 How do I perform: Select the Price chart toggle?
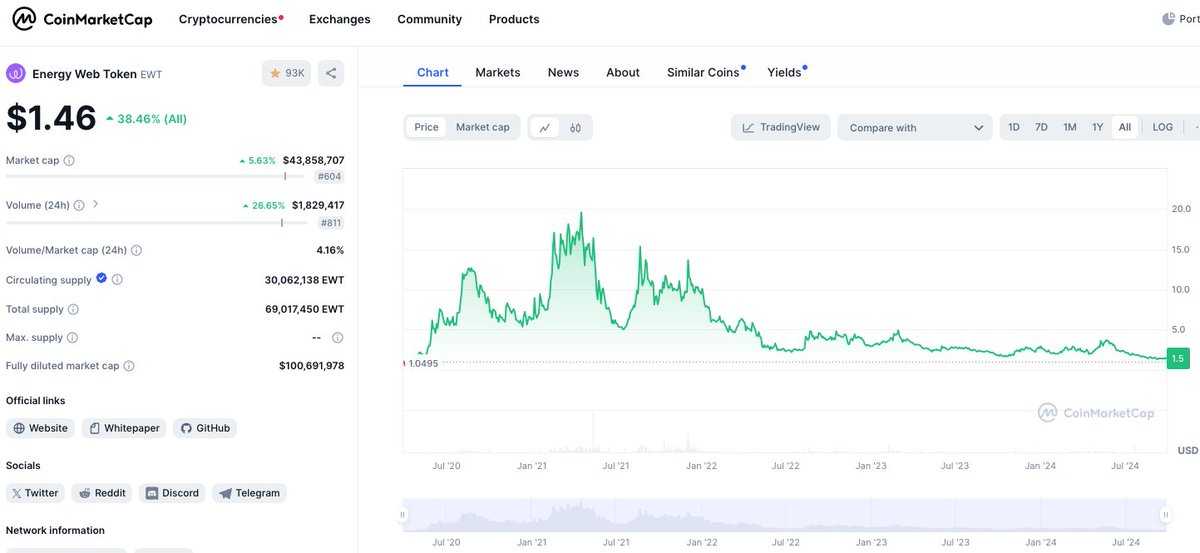[x=427, y=127]
